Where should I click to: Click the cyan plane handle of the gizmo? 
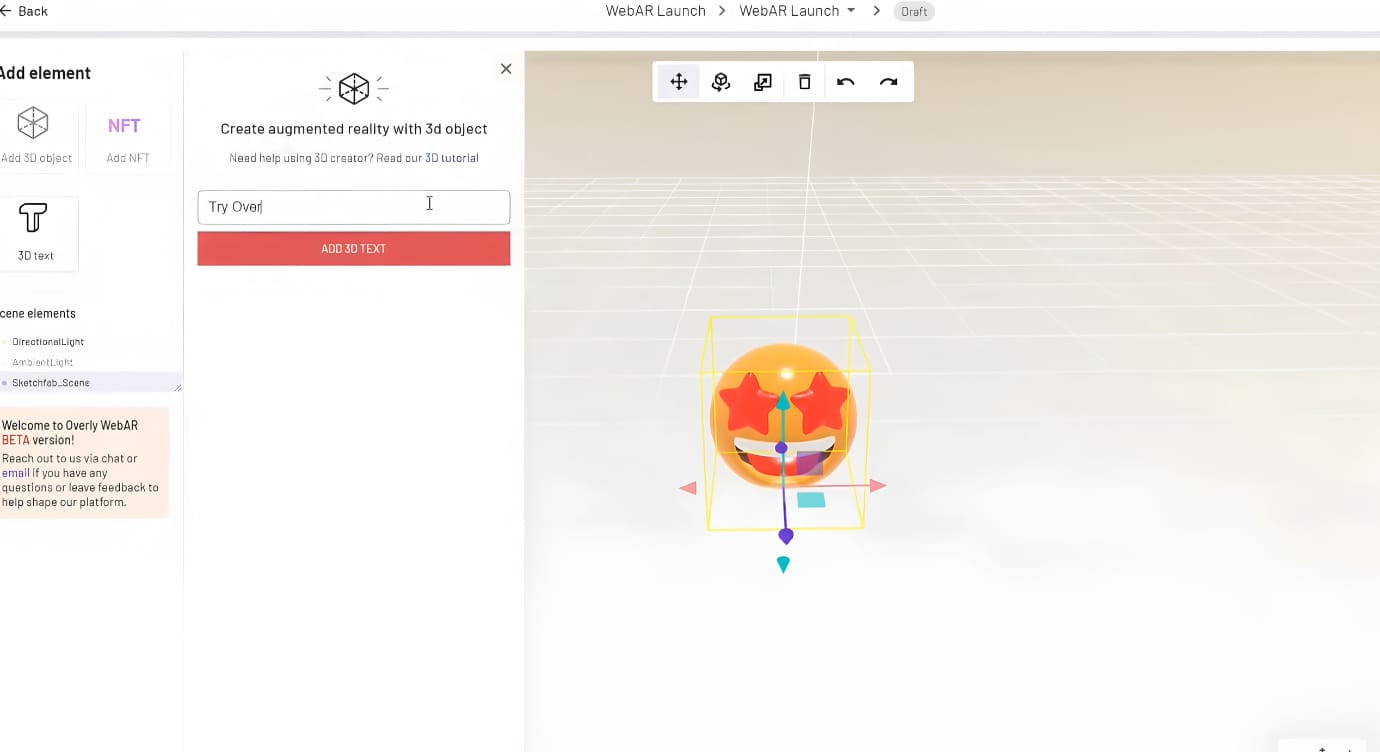811,499
